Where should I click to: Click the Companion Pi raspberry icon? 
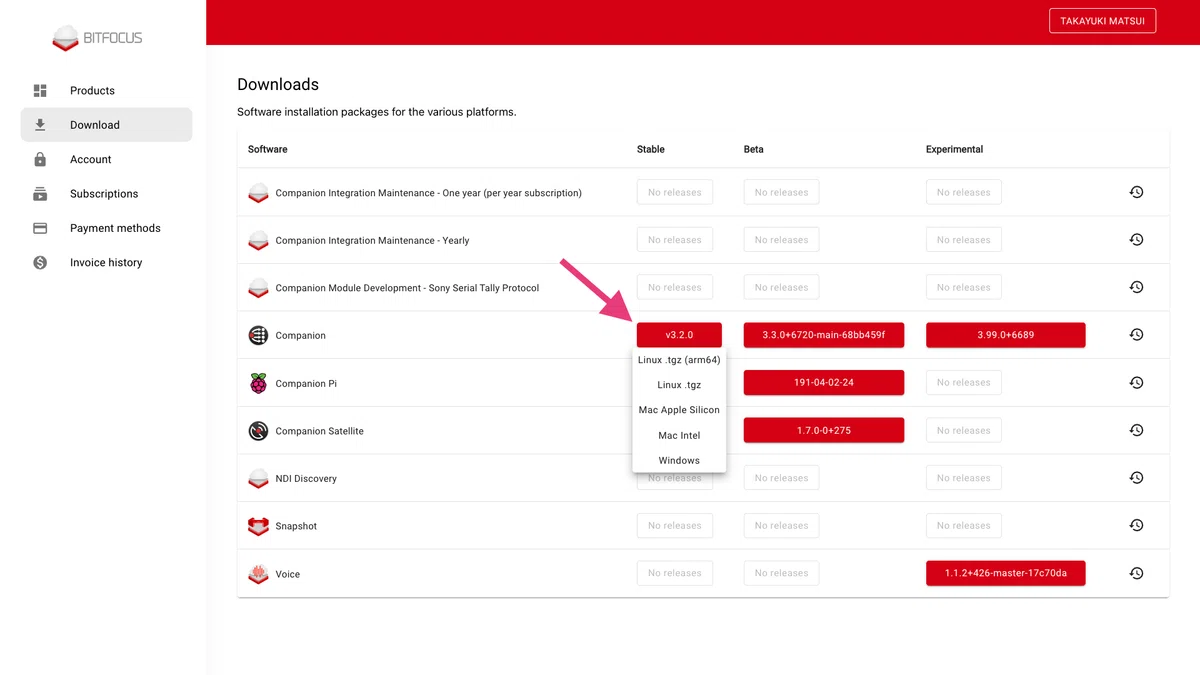point(258,383)
